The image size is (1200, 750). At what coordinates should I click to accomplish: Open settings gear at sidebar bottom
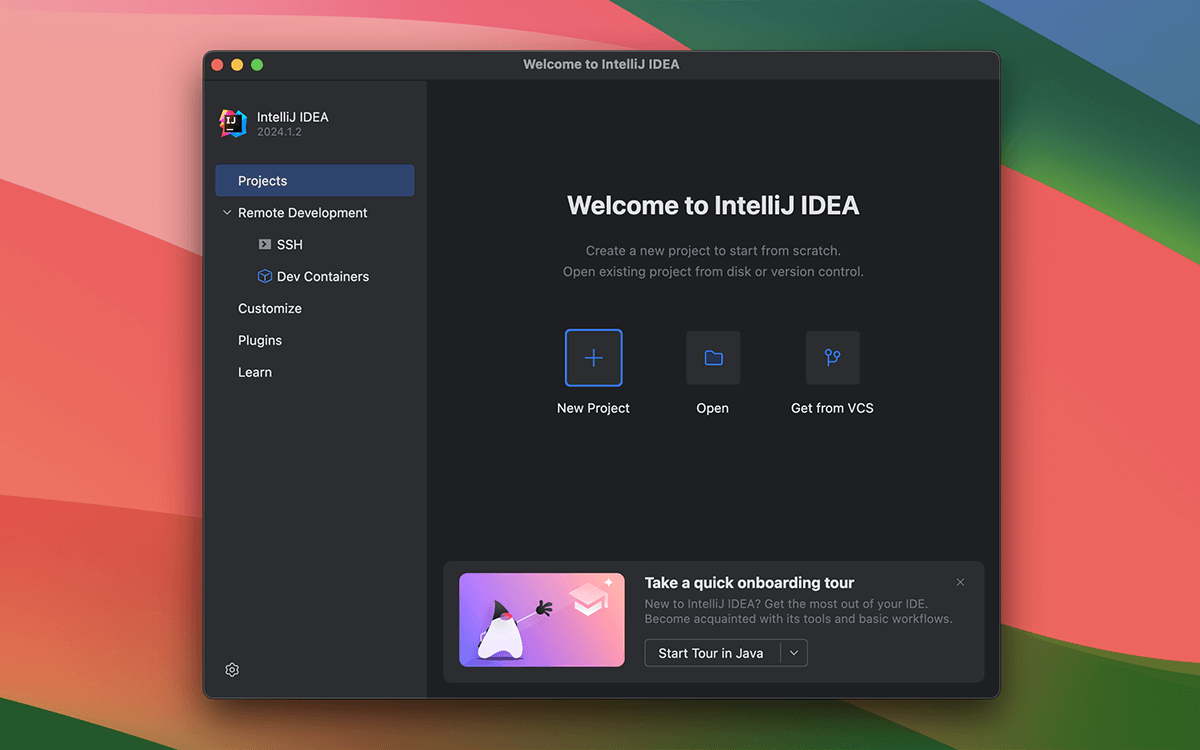click(232, 670)
